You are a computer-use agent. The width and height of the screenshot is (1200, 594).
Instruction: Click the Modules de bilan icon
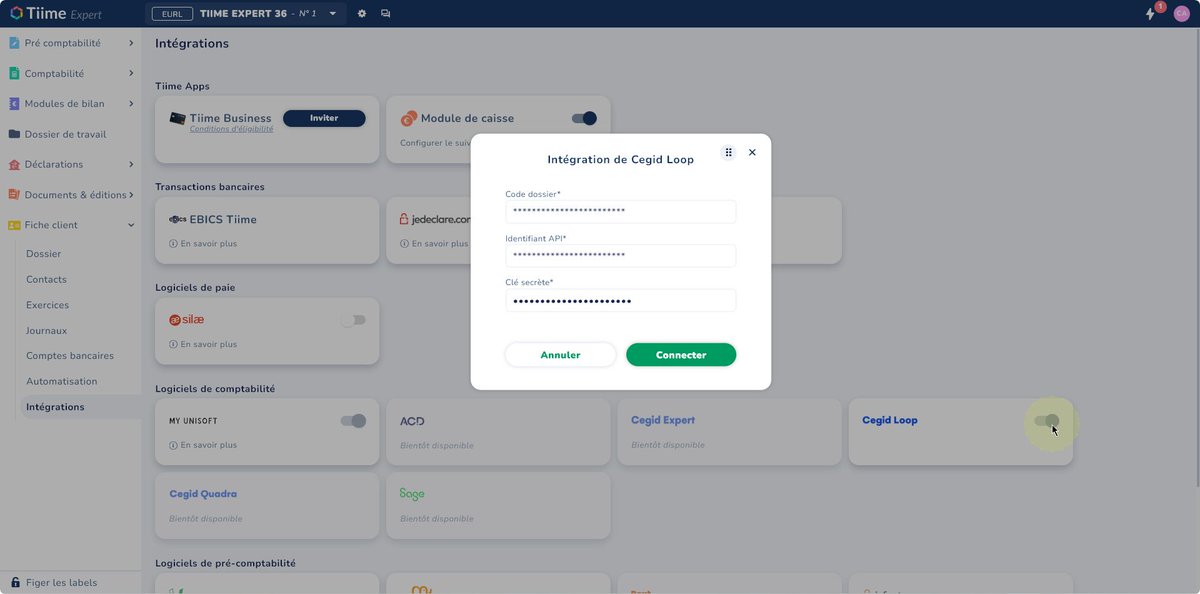click(x=15, y=104)
